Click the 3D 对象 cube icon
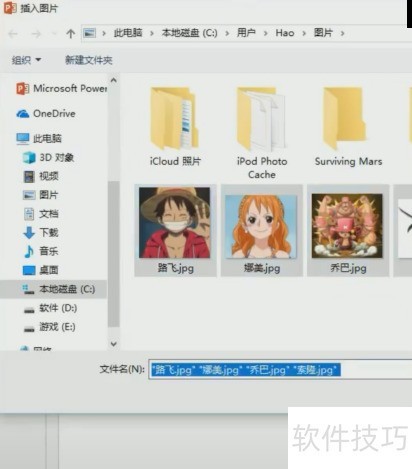 pos(29,158)
